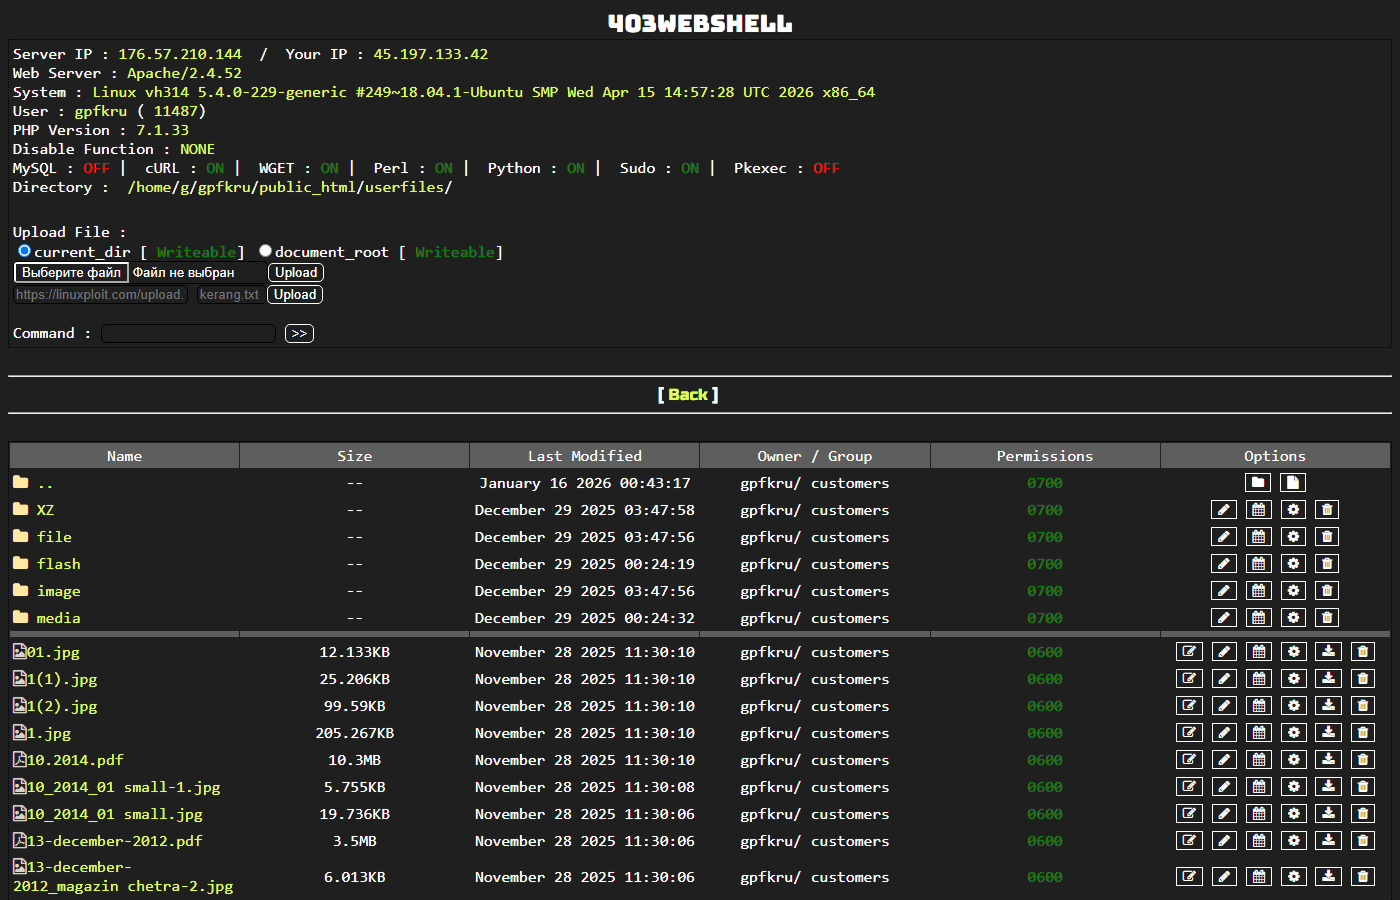
Task: Run the command with the >> button
Action: click(299, 334)
